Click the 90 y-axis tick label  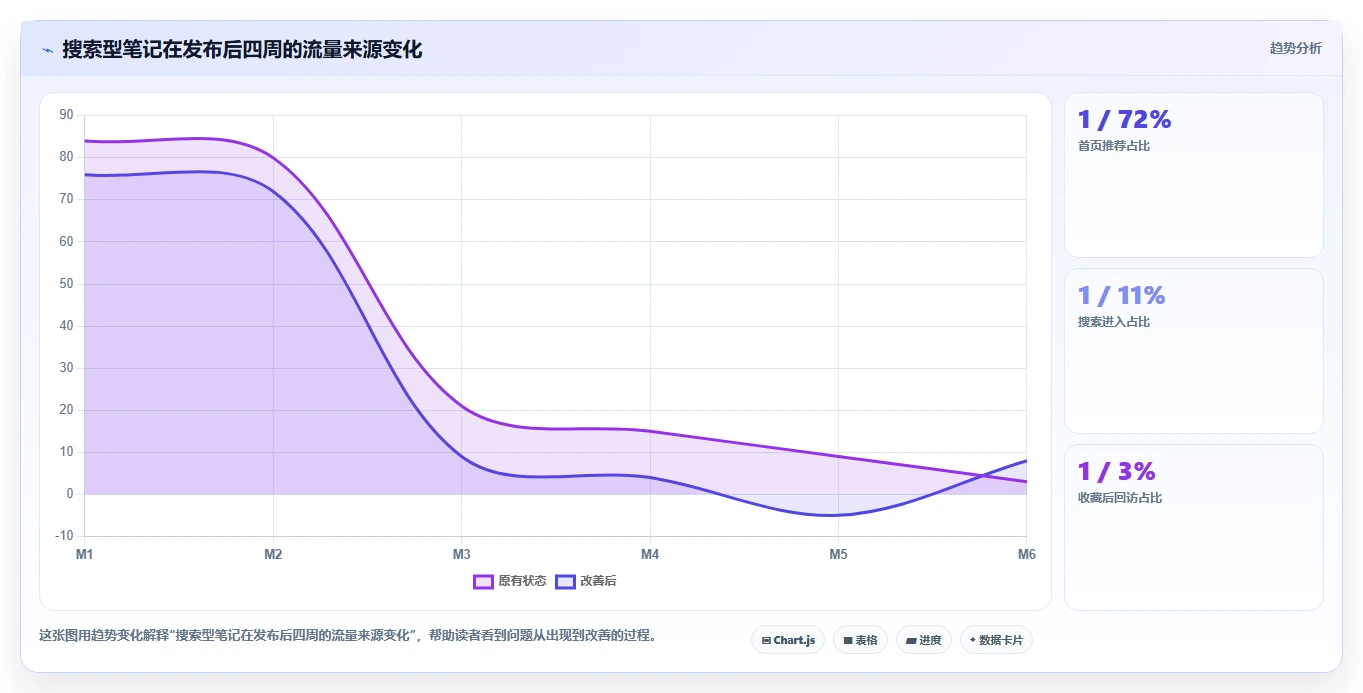coord(67,115)
